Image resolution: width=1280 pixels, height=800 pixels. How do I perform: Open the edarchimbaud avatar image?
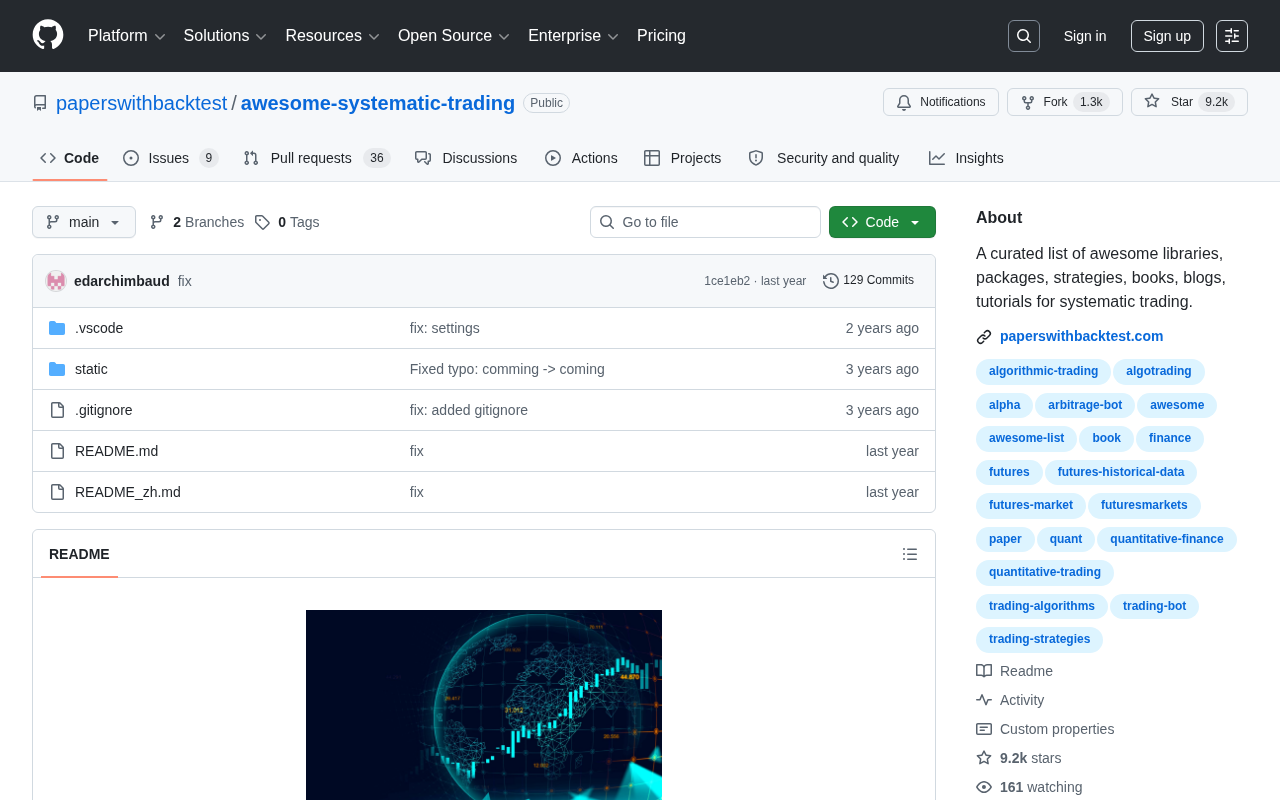click(56, 281)
